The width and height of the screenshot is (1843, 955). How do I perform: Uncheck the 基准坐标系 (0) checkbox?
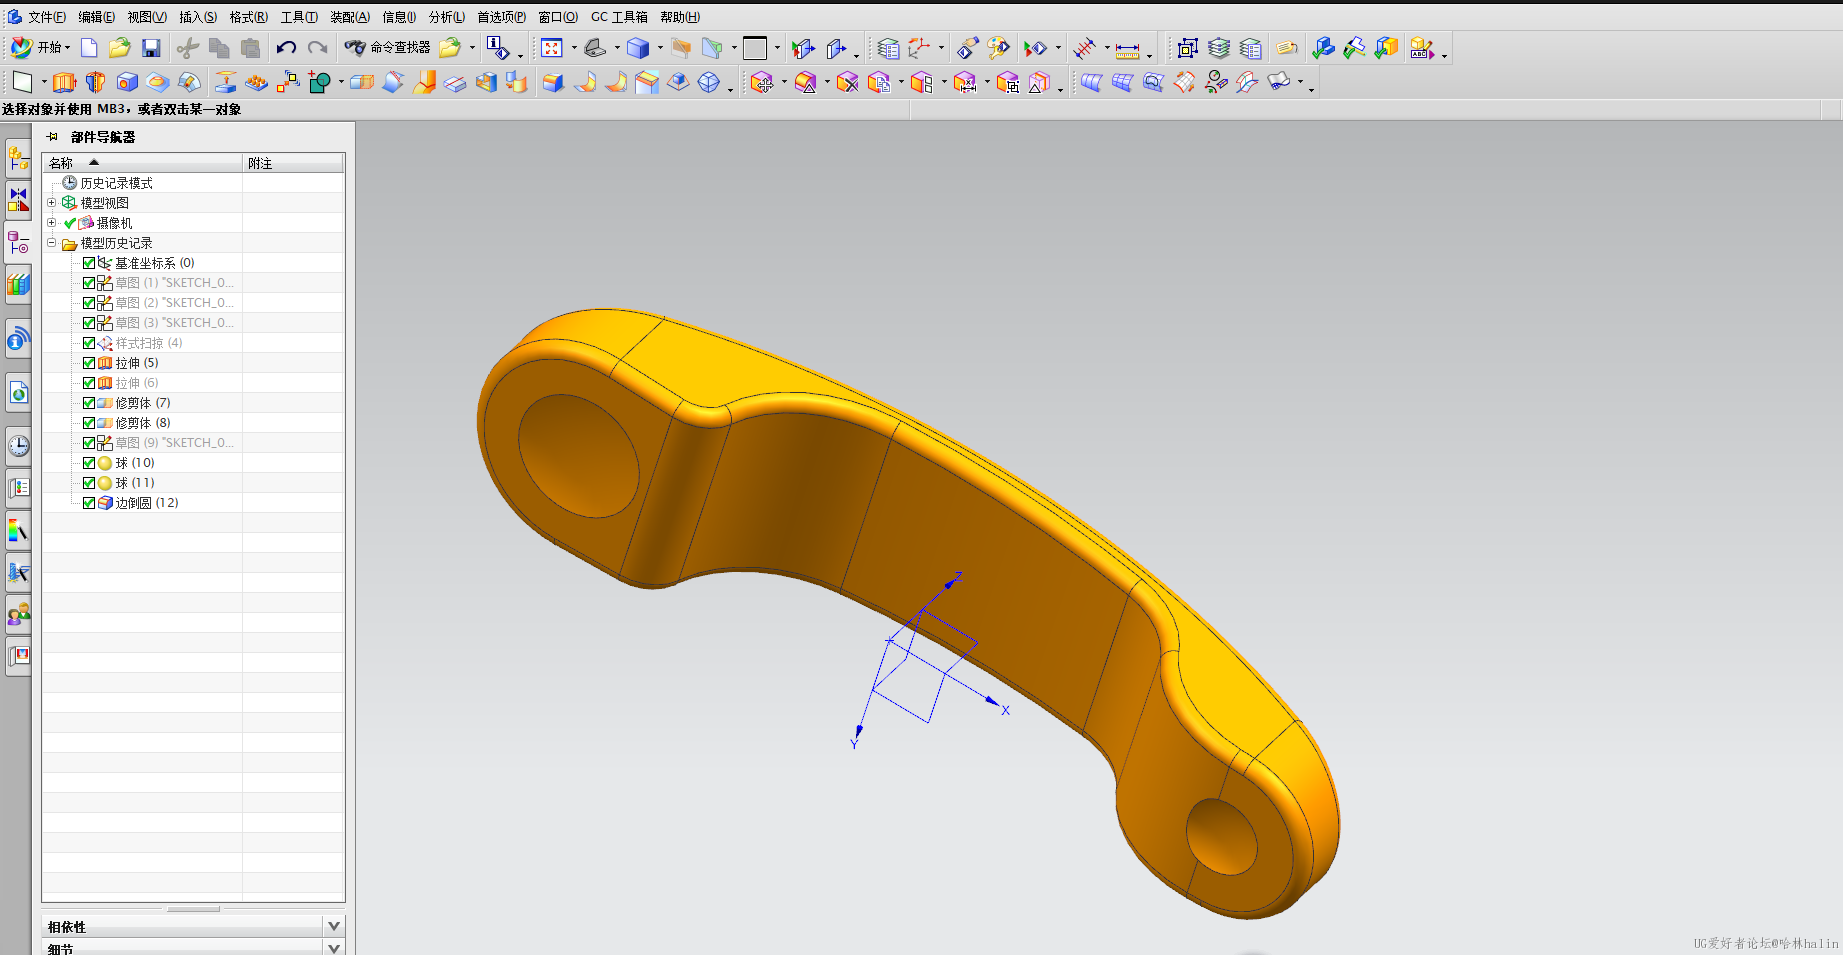89,263
